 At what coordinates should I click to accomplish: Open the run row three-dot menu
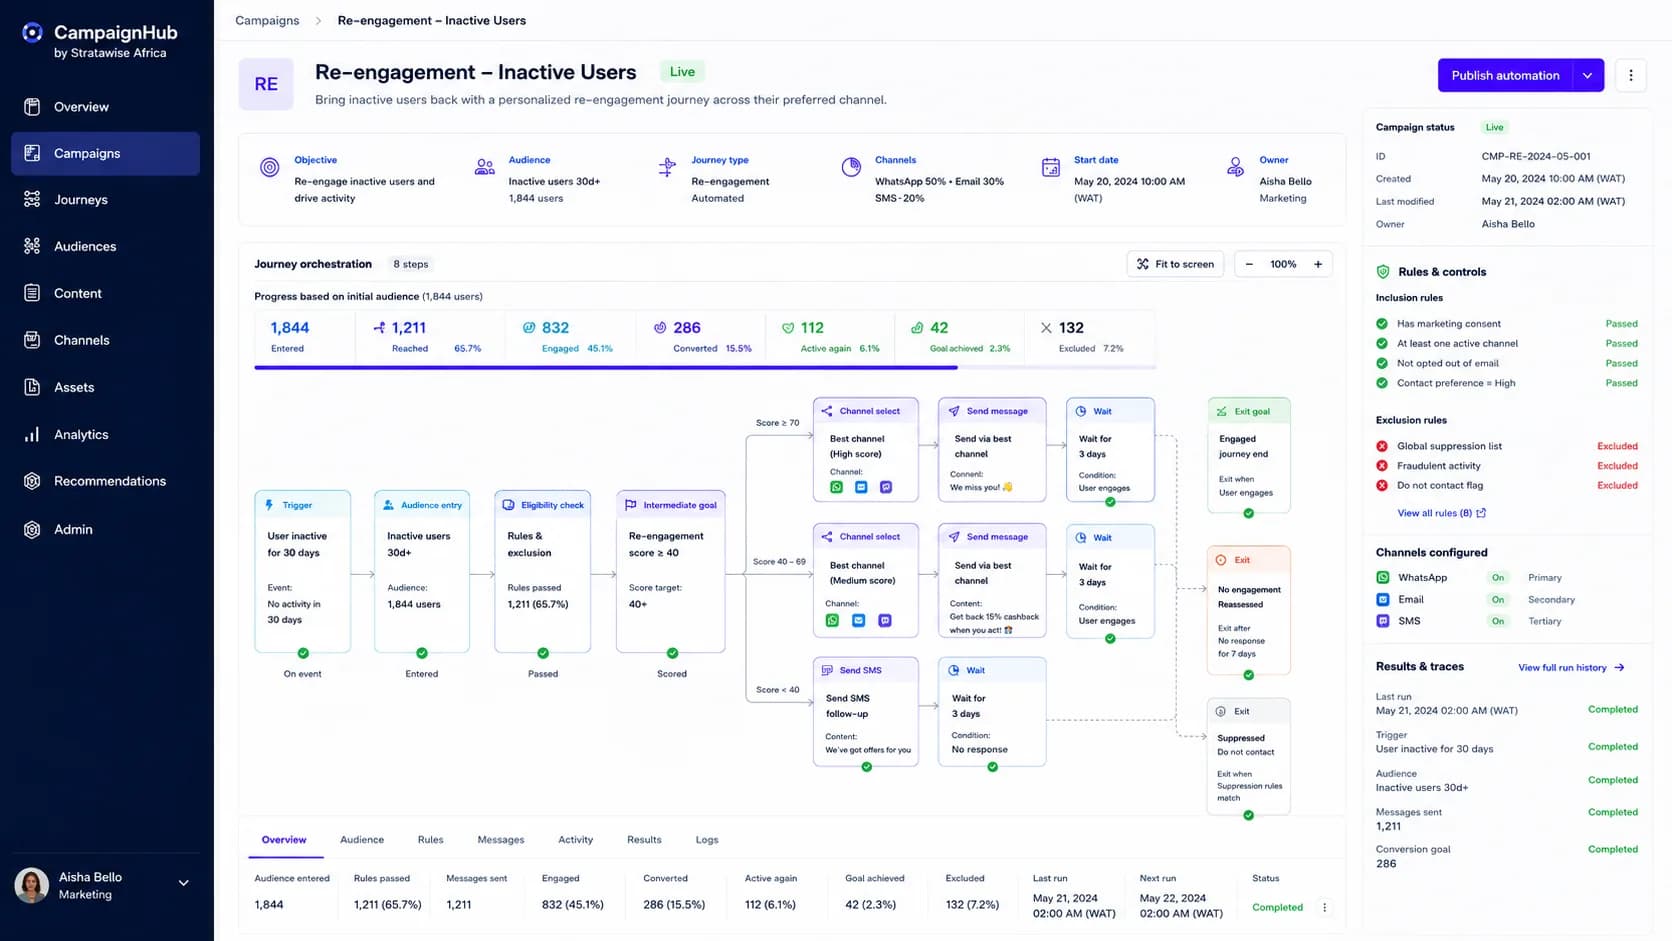(x=1325, y=908)
